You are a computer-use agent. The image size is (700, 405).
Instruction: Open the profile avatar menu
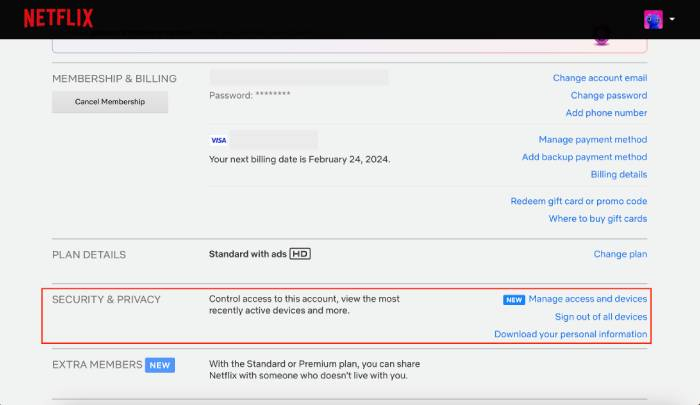coord(653,20)
